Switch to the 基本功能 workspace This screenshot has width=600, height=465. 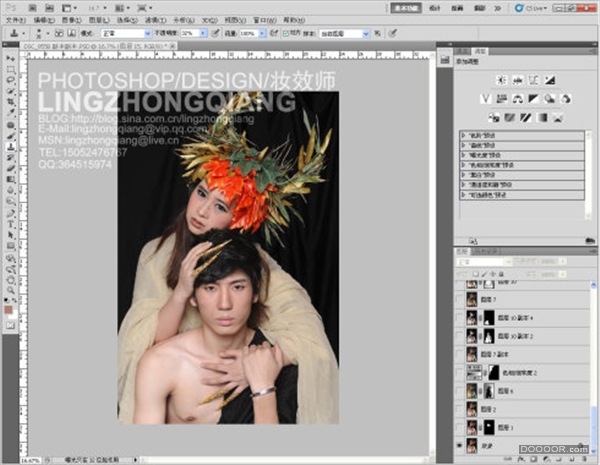(x=406, y=8)
